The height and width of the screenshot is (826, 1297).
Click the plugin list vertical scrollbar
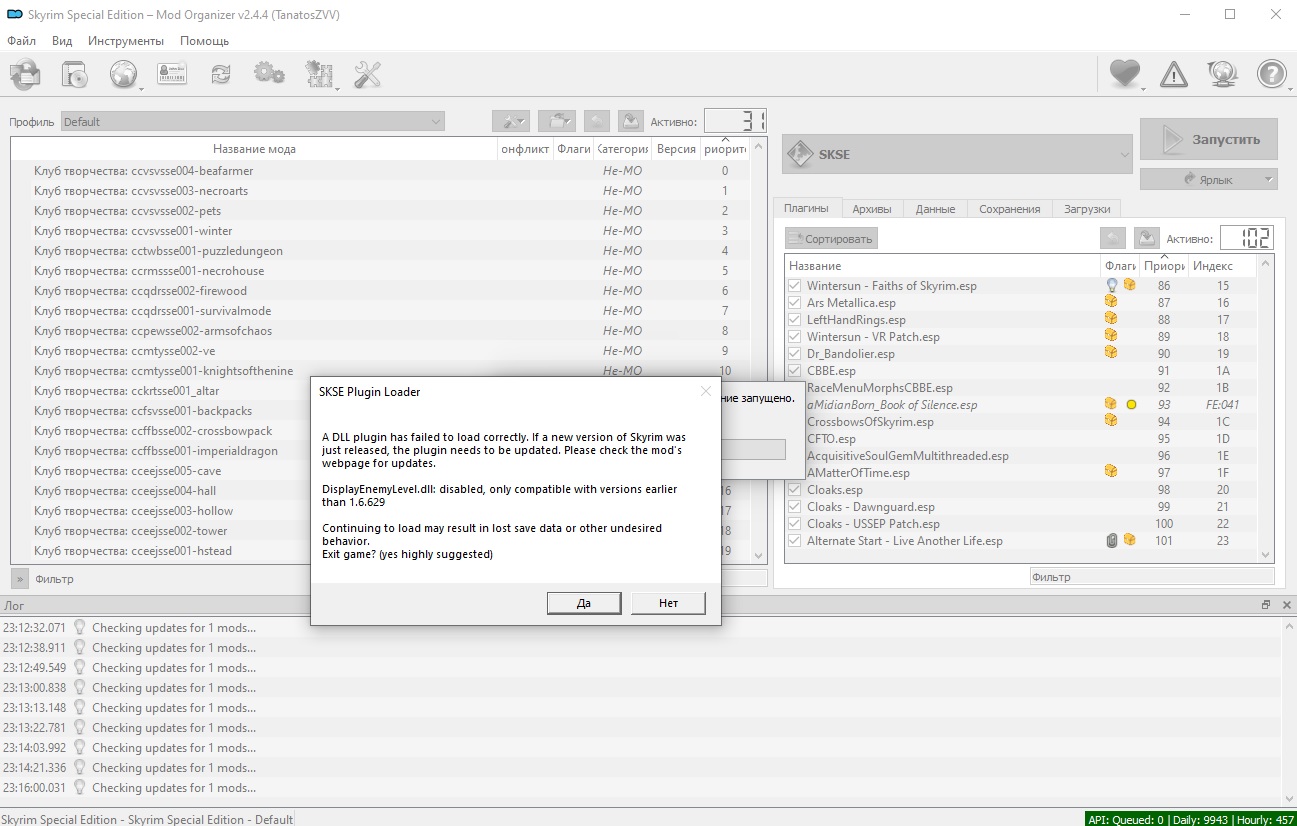[1266, 410]
